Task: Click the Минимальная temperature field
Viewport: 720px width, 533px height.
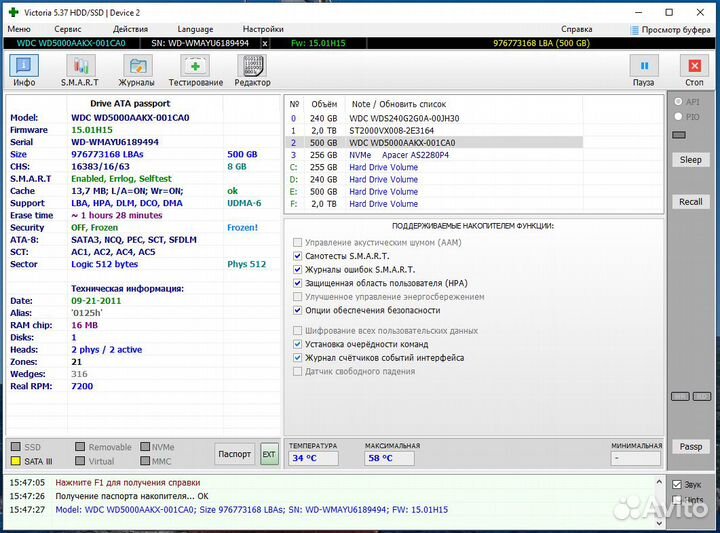Action: (636, 458)
